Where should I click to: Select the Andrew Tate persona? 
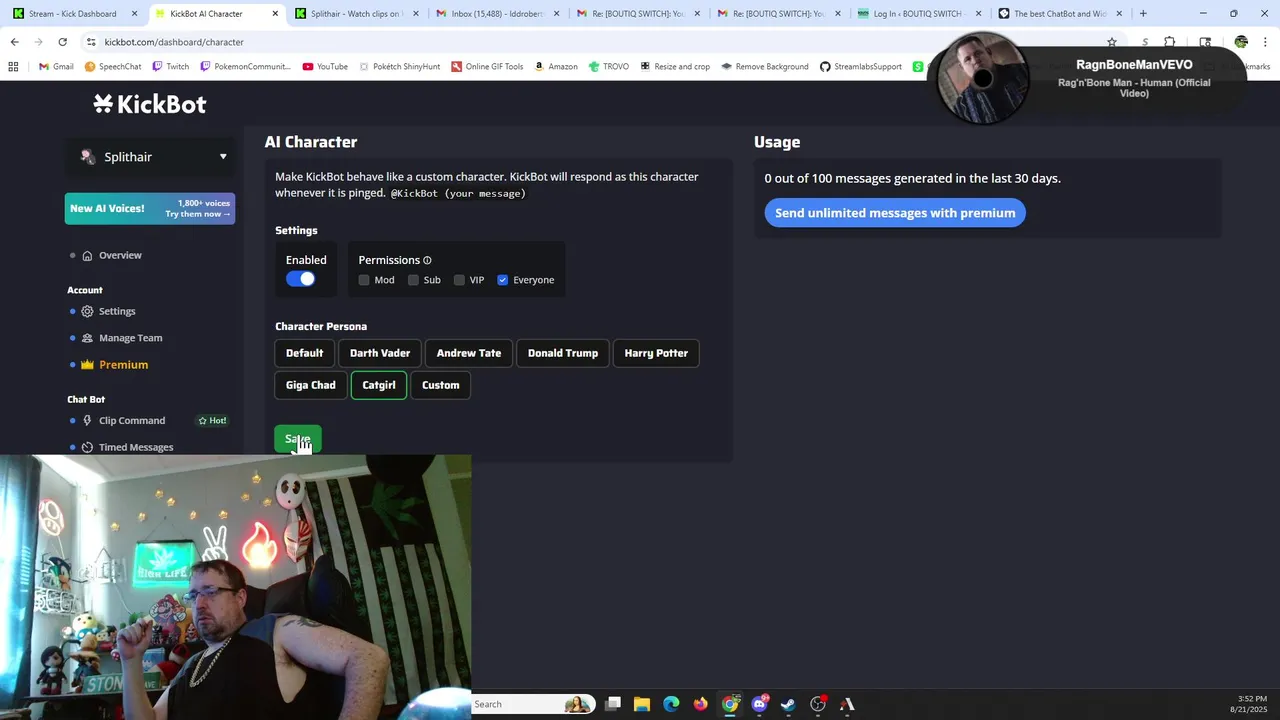pyautogui.click(x=469, y=353)
